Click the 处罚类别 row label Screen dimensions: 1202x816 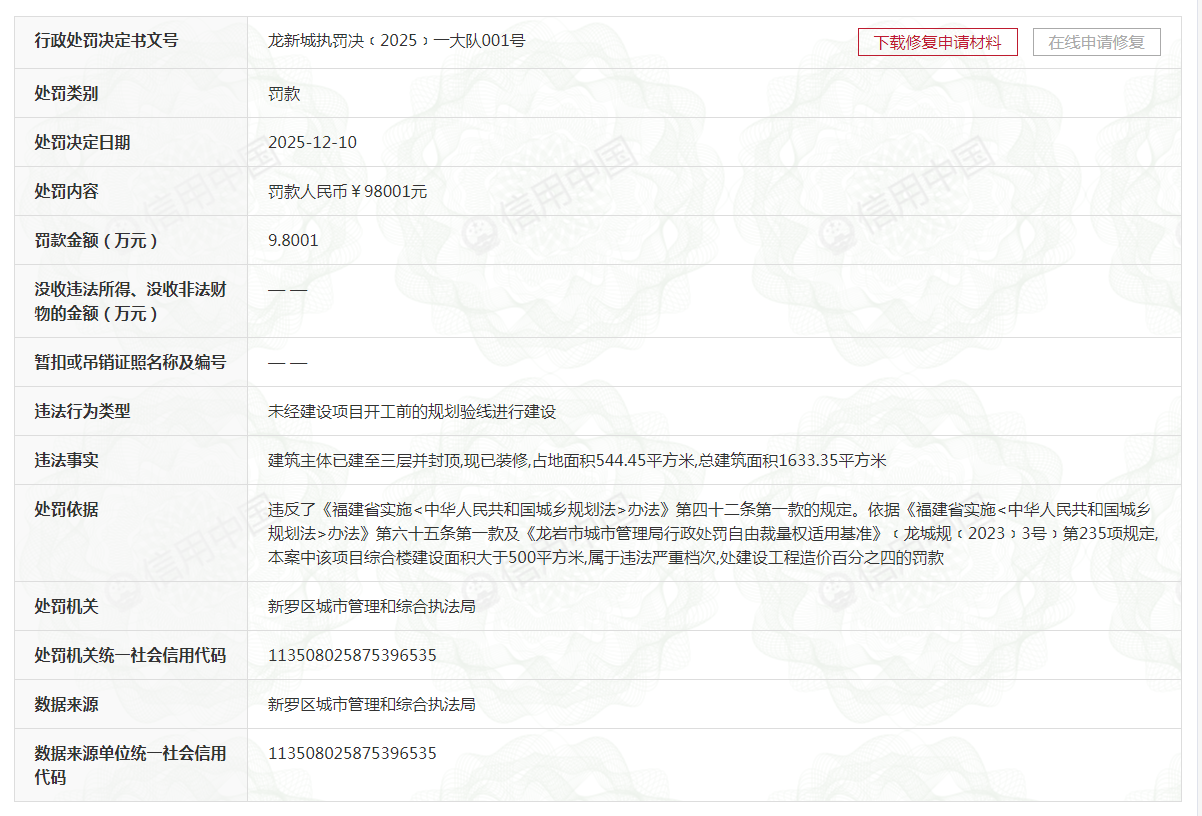click(66, 93)
